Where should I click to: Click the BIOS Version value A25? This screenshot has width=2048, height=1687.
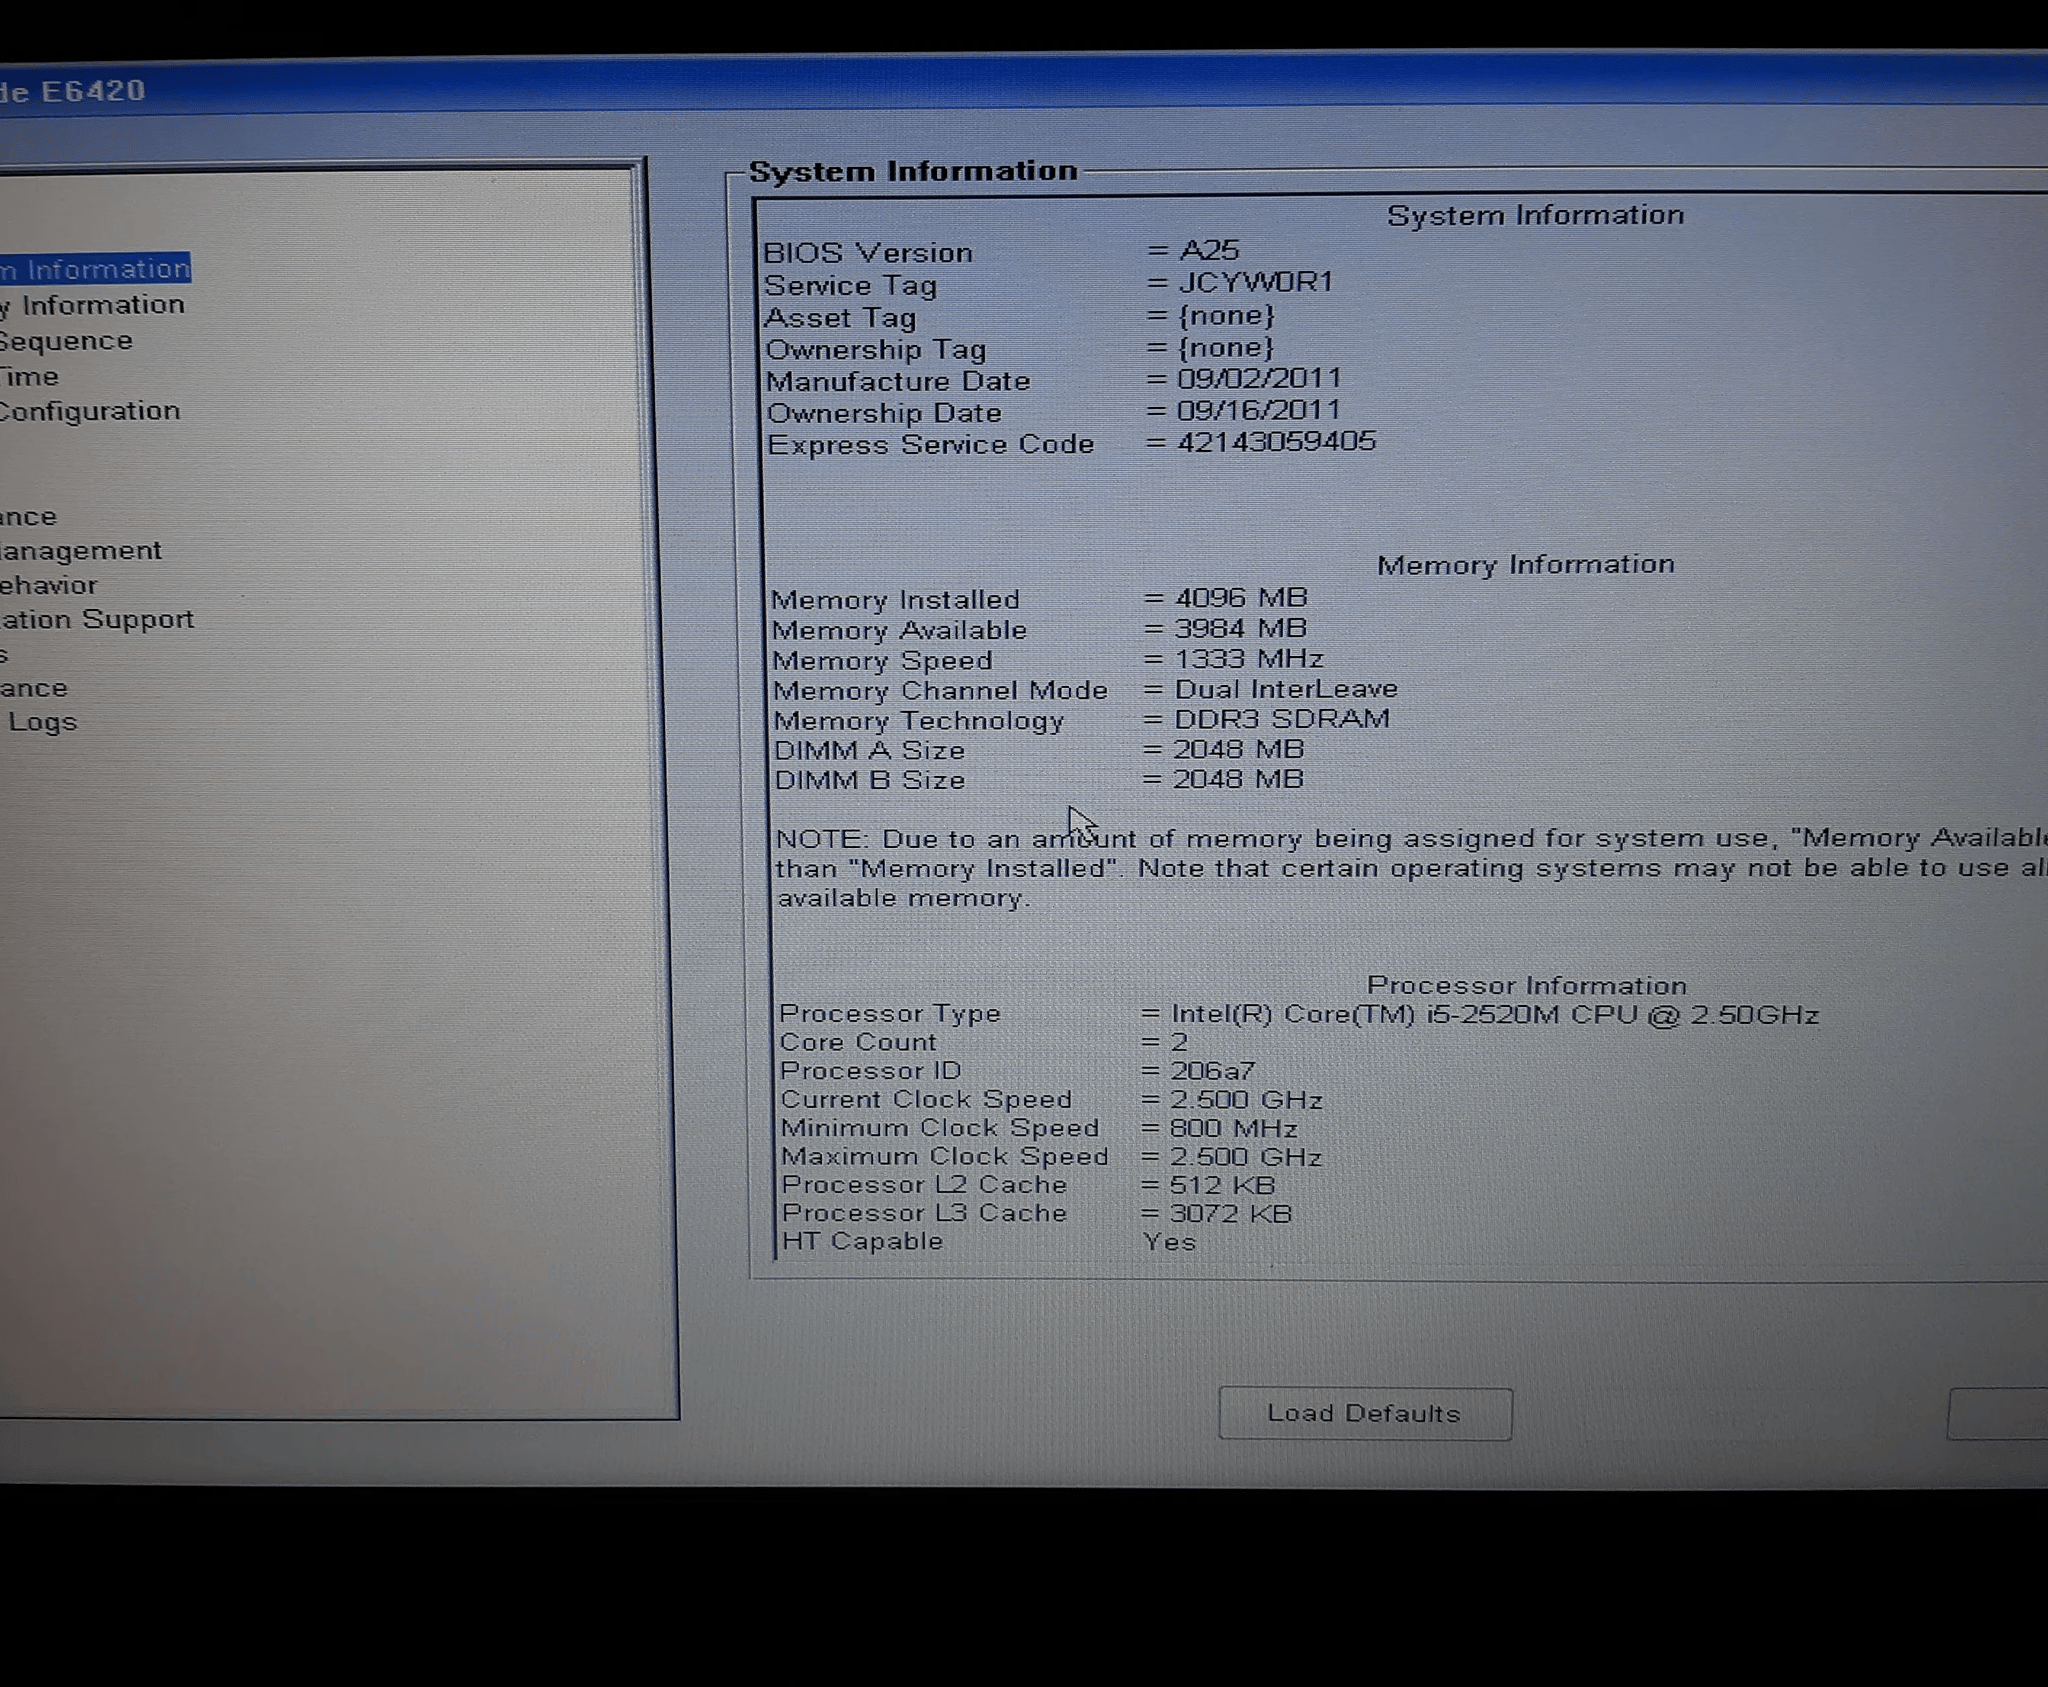pos(1209,250)
